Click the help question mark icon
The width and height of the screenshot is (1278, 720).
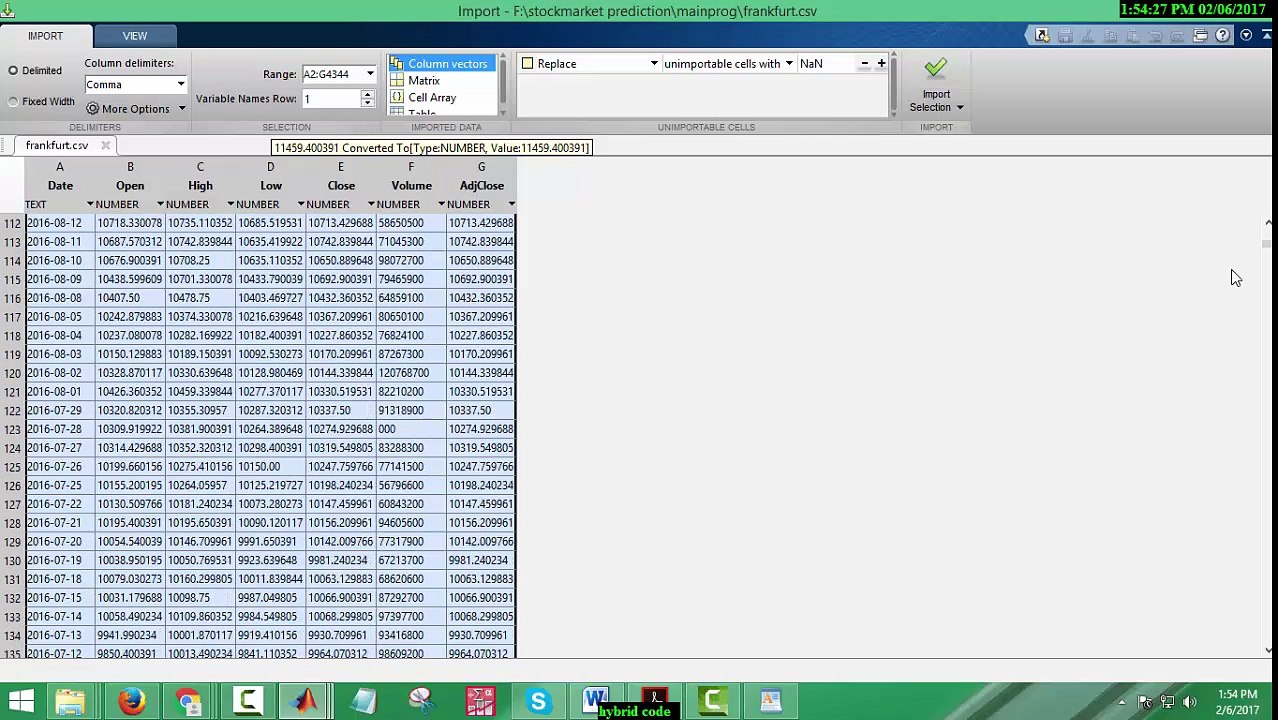pos(1223,36)
